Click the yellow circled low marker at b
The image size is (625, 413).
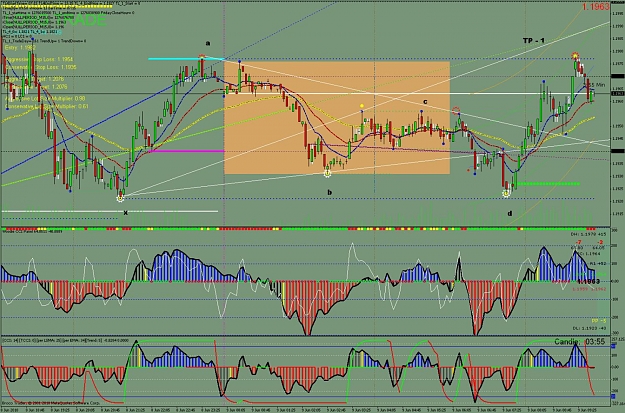(x=327, y=173)
